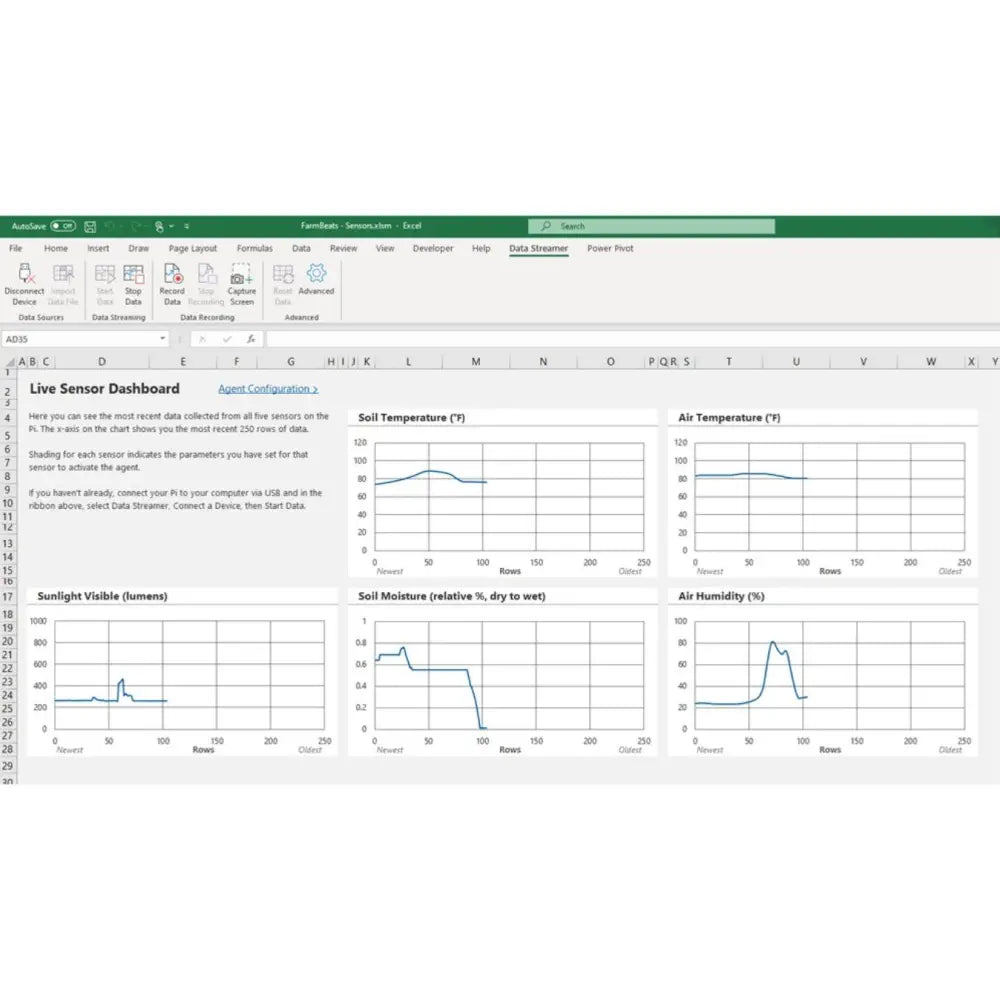The height and width of the screenshot is (1000, 1000).
Task: Expand the Name Box dropdown arrow
Action: 162,339
